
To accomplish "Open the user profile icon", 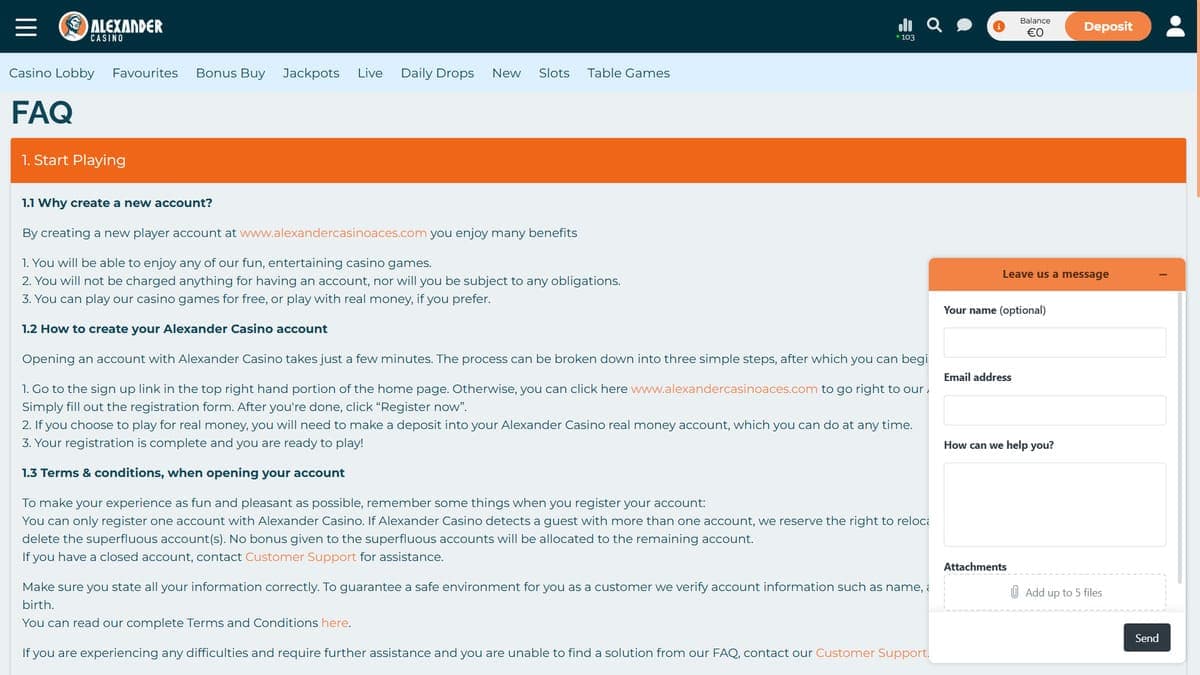I will pos(1176,26).
